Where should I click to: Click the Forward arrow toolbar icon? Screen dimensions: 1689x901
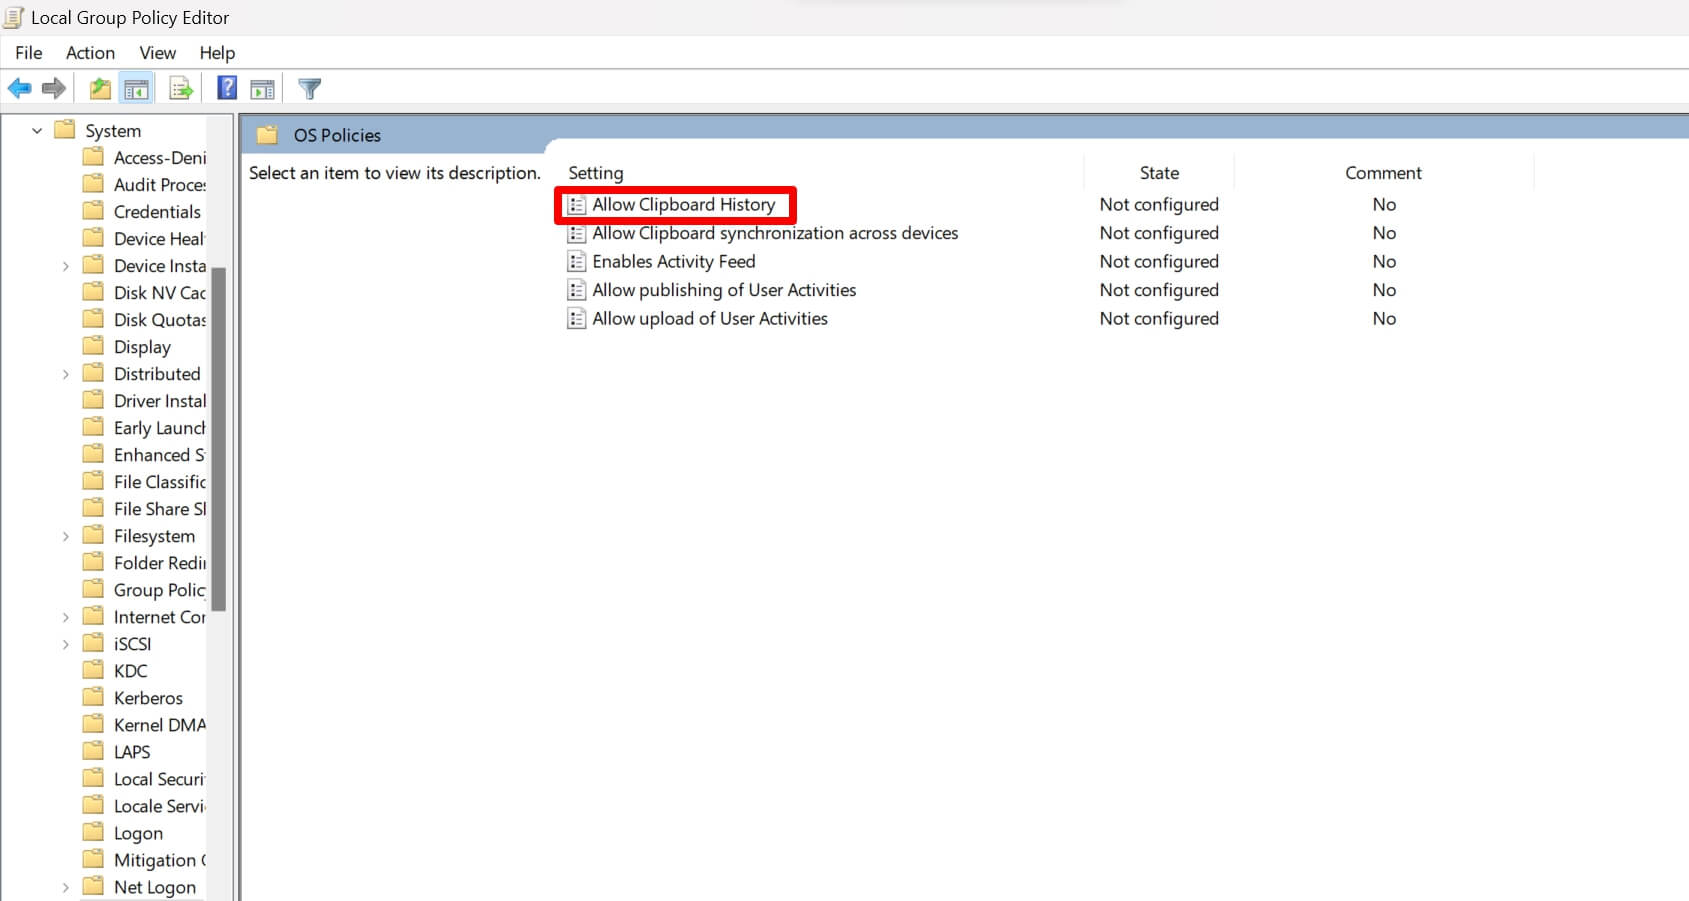pos(54,89)
